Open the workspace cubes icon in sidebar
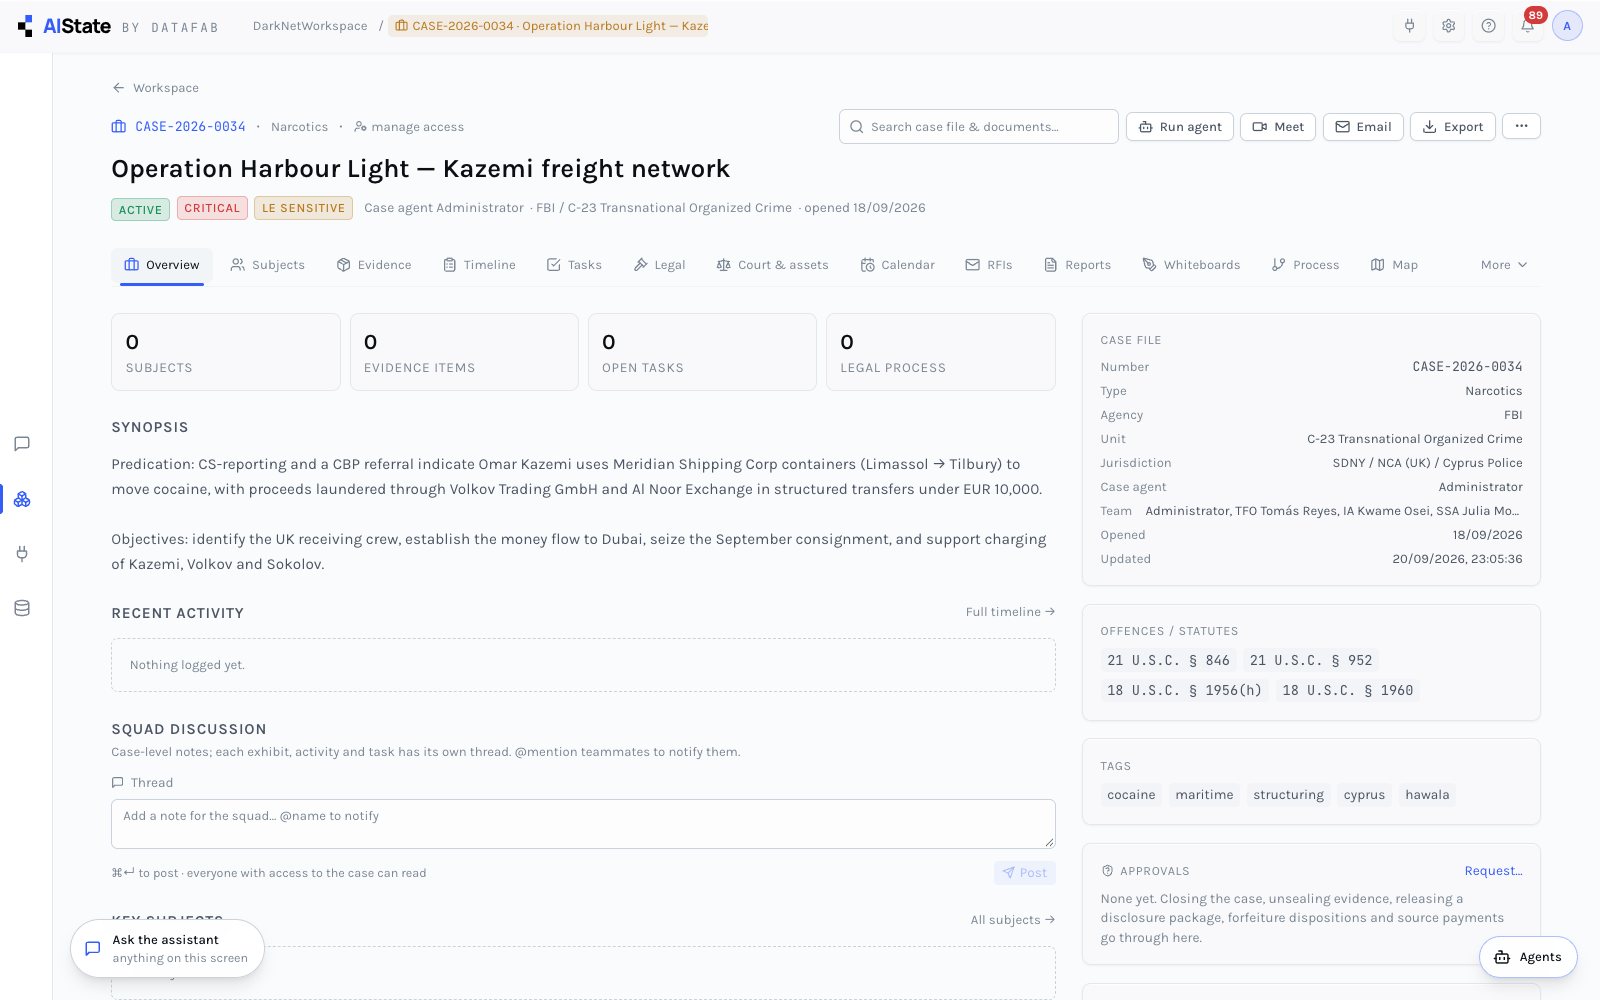The width and height of the screenshot is (1600, 1000). click(22, 499)
